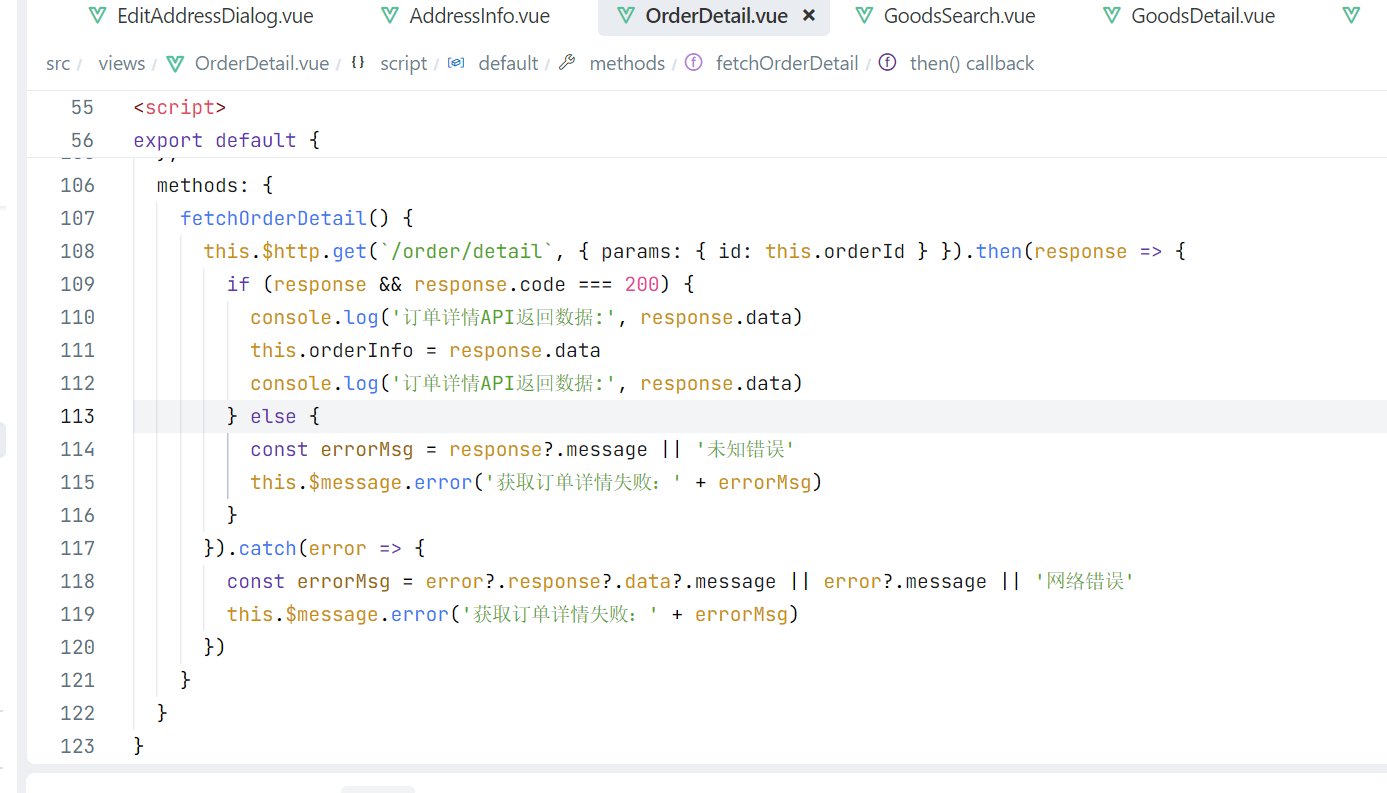Screen dimensions: 1387x793
Task: Click the Vue icon of the cut-off rightmost tab
Action: click(1351, 16)
